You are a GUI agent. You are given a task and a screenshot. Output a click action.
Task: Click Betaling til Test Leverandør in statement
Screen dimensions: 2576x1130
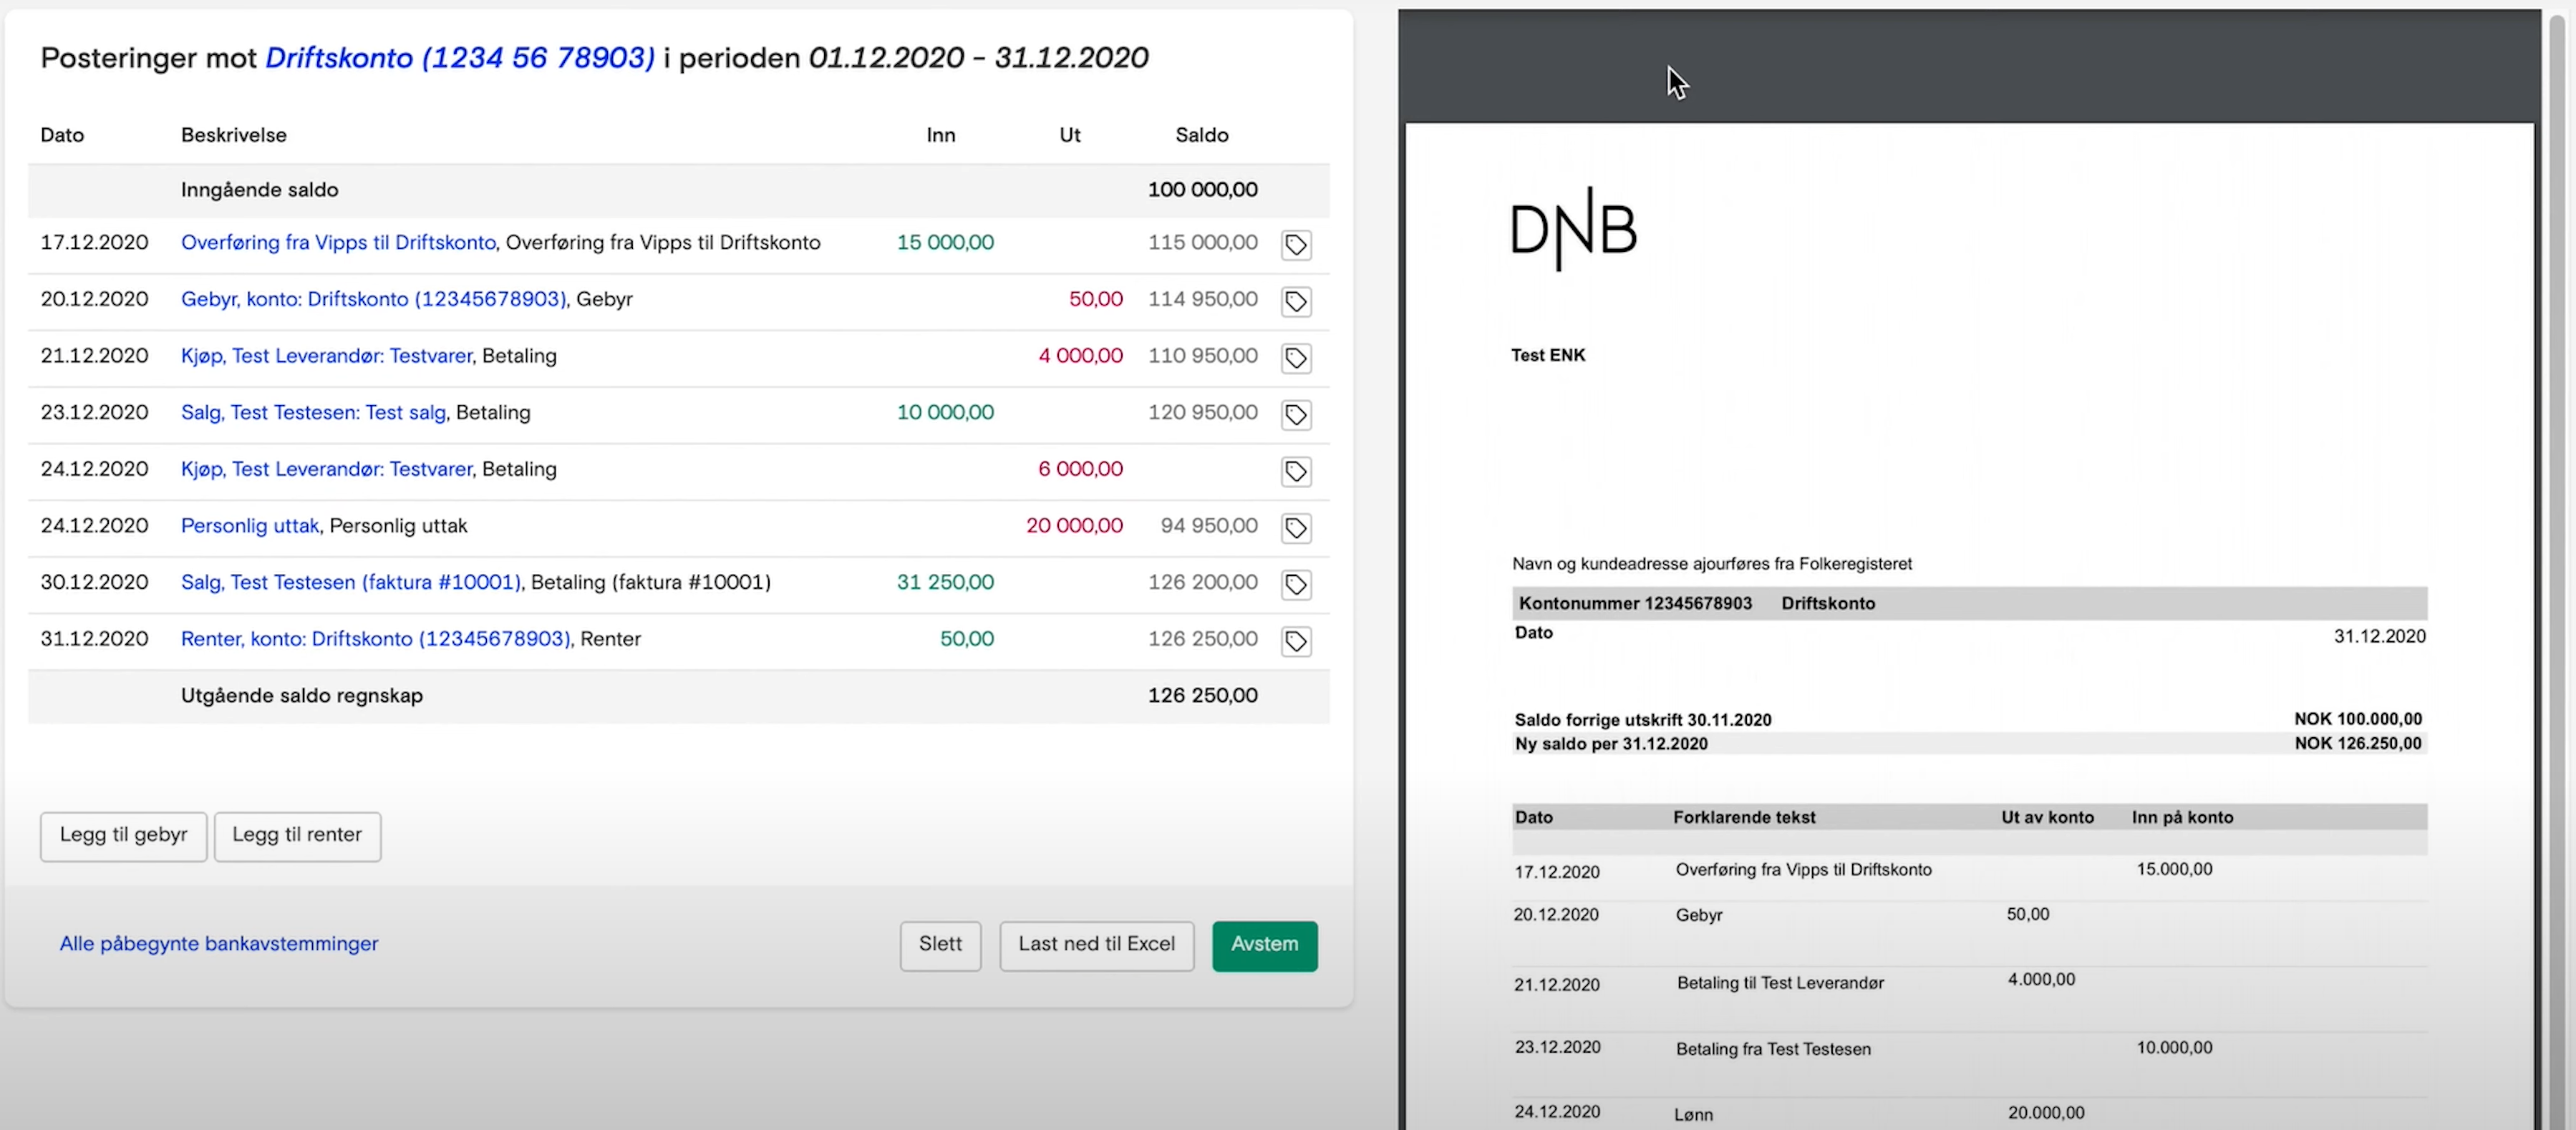click(1780, 983)
